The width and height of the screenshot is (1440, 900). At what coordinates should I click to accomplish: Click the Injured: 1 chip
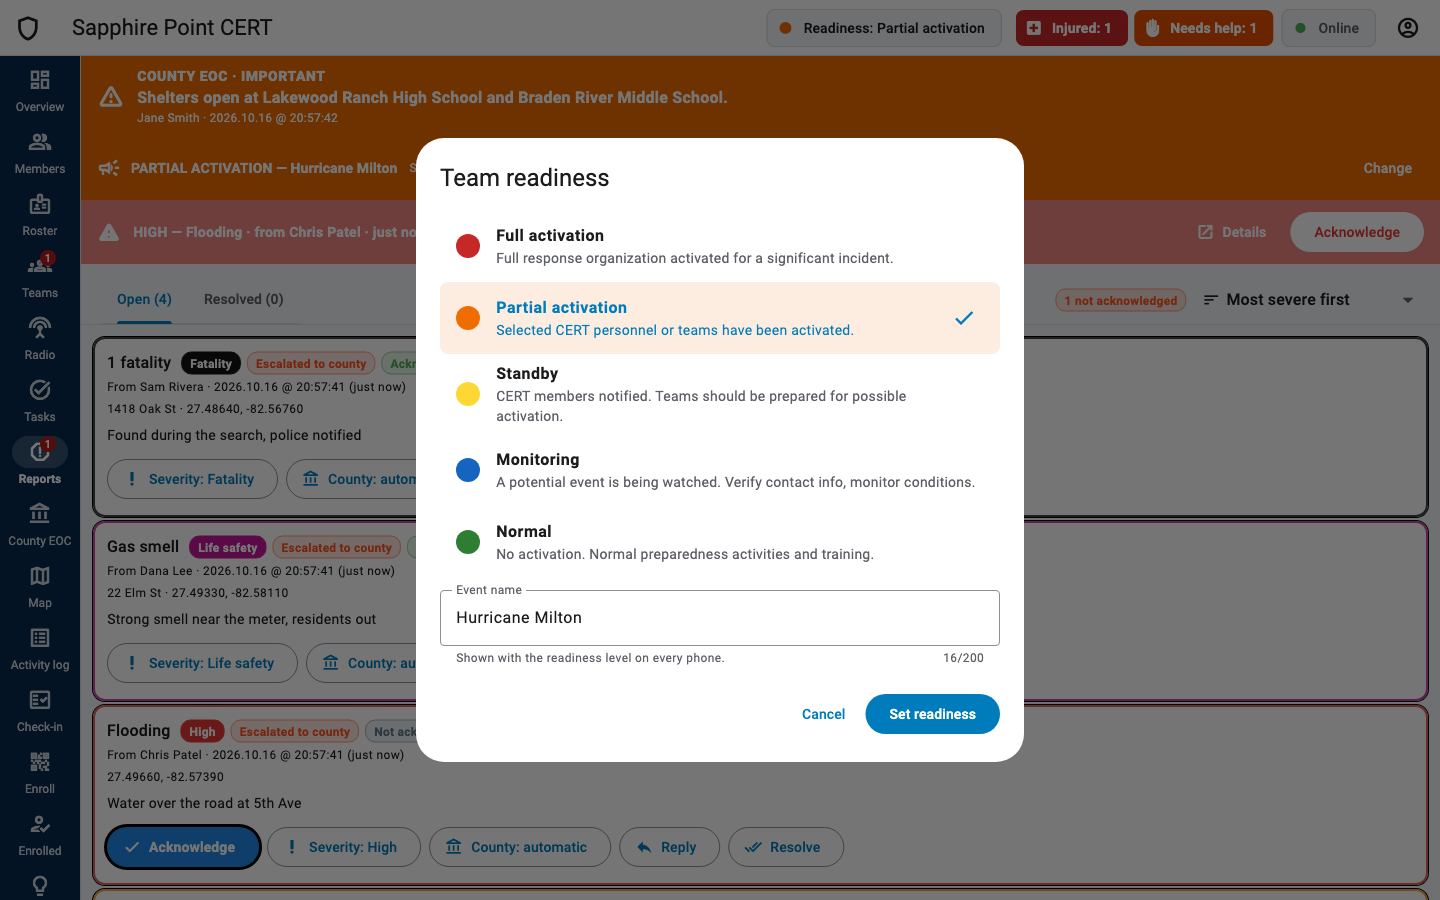[x=1072, y=28]
